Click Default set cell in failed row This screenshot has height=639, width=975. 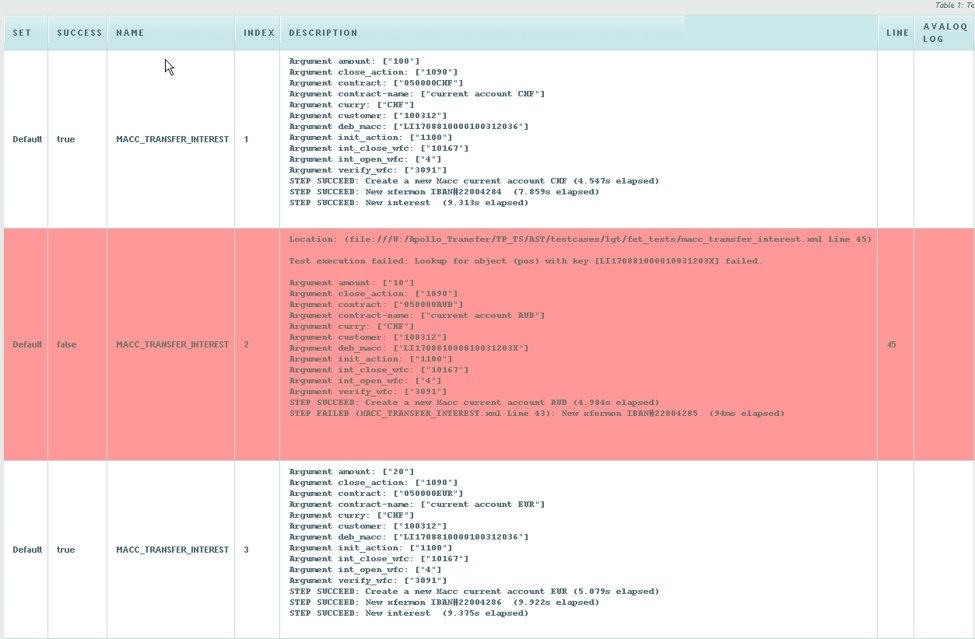[x=27, y=344]
